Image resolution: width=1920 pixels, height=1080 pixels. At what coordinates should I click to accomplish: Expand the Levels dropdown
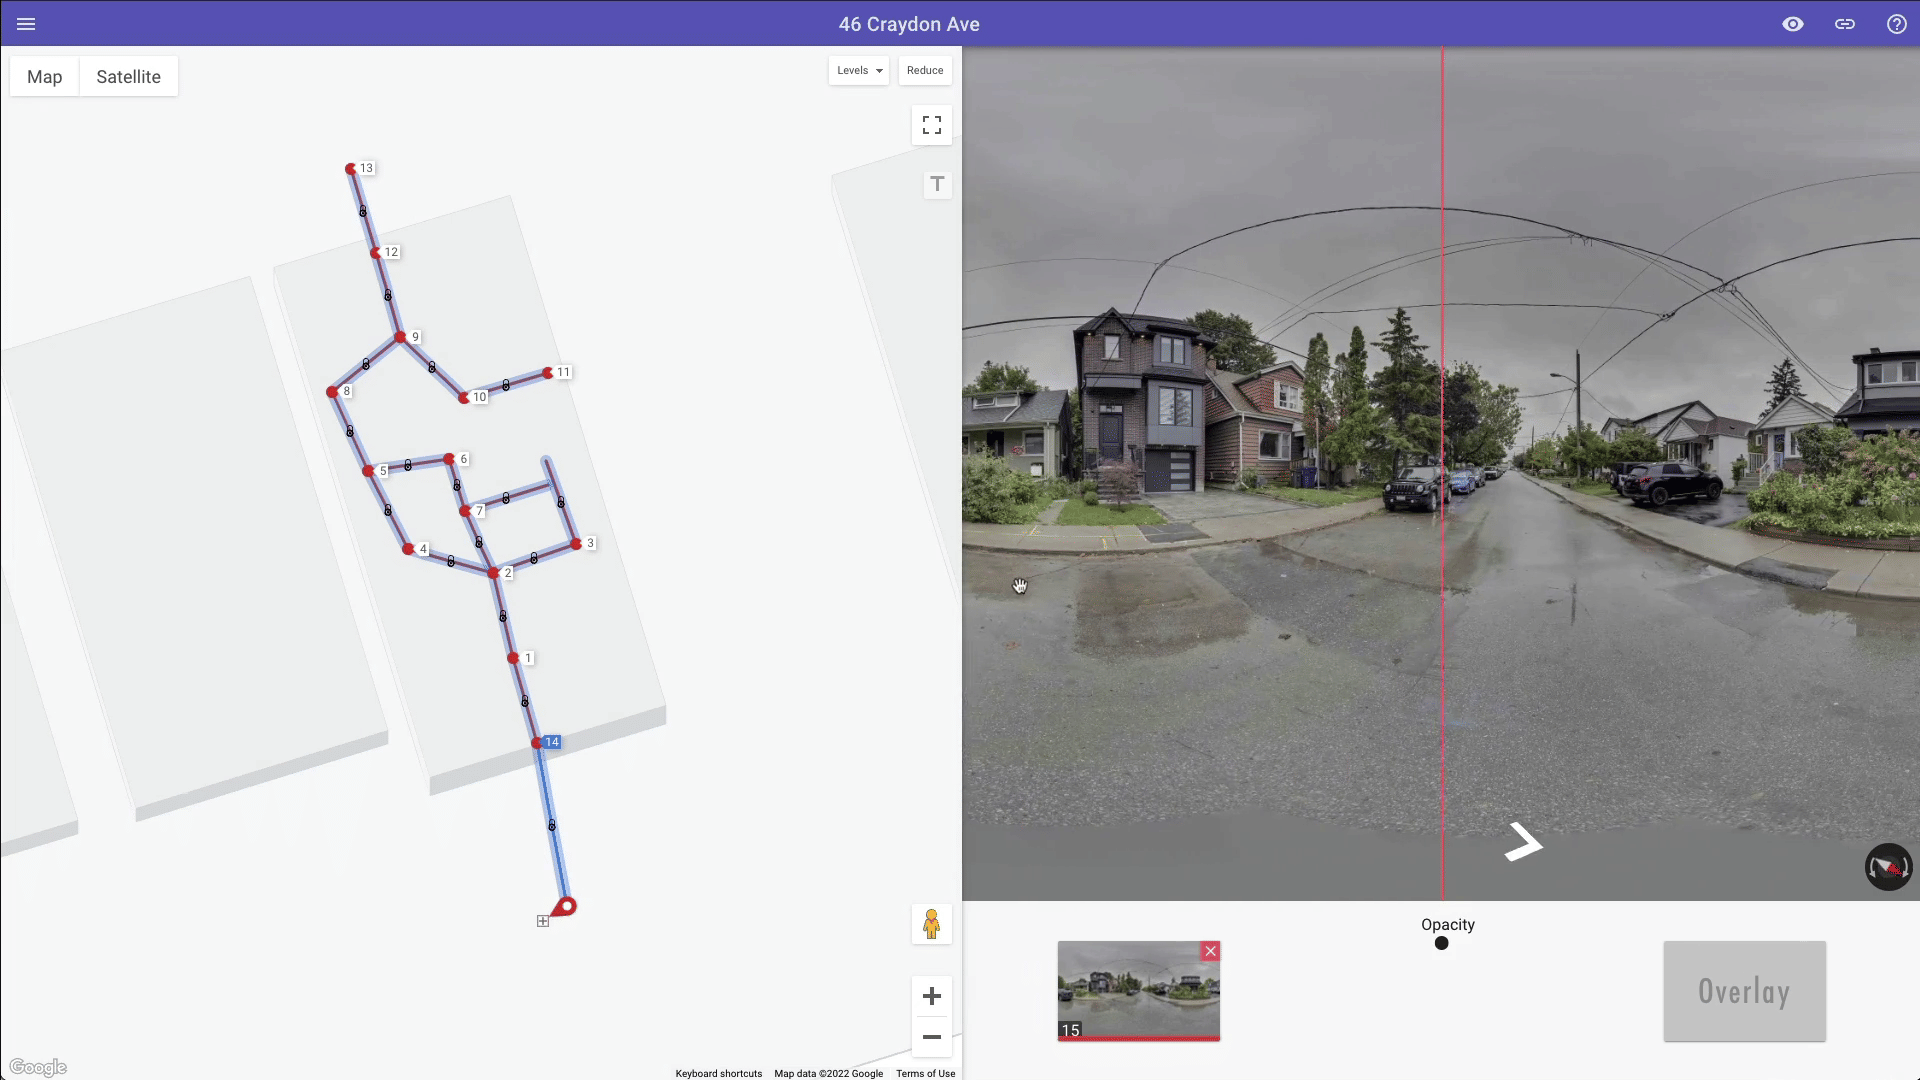(x=859, y=70)
